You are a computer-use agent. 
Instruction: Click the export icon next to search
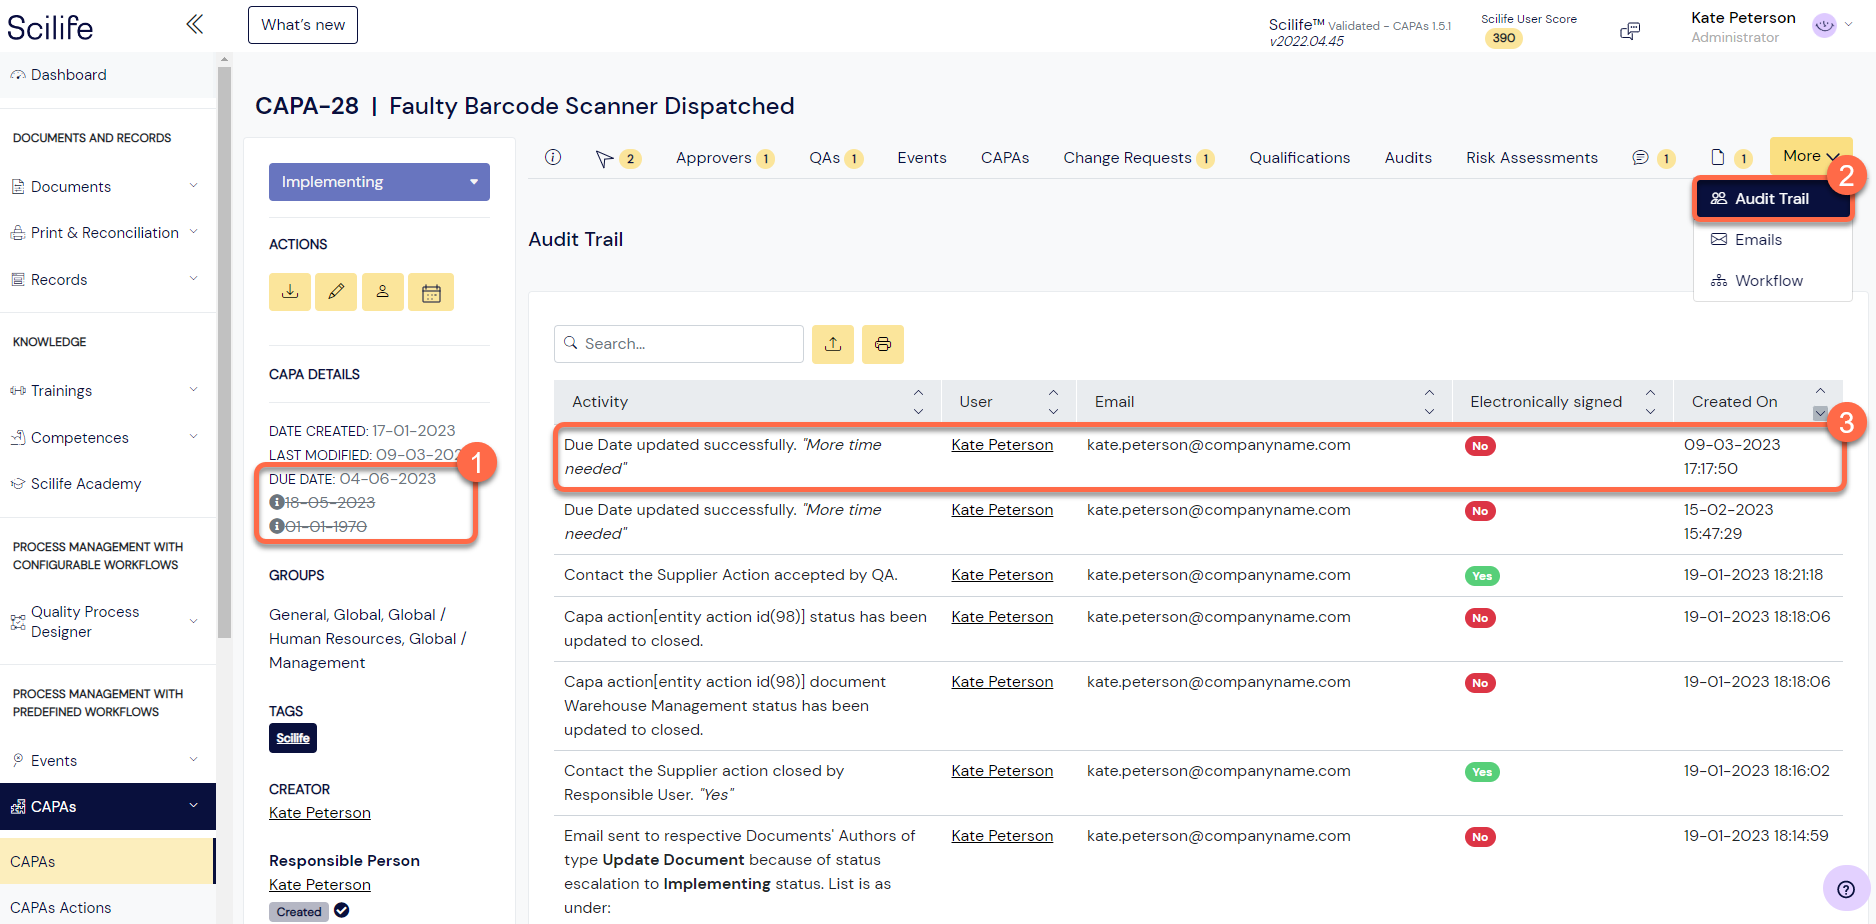point(833,344)
